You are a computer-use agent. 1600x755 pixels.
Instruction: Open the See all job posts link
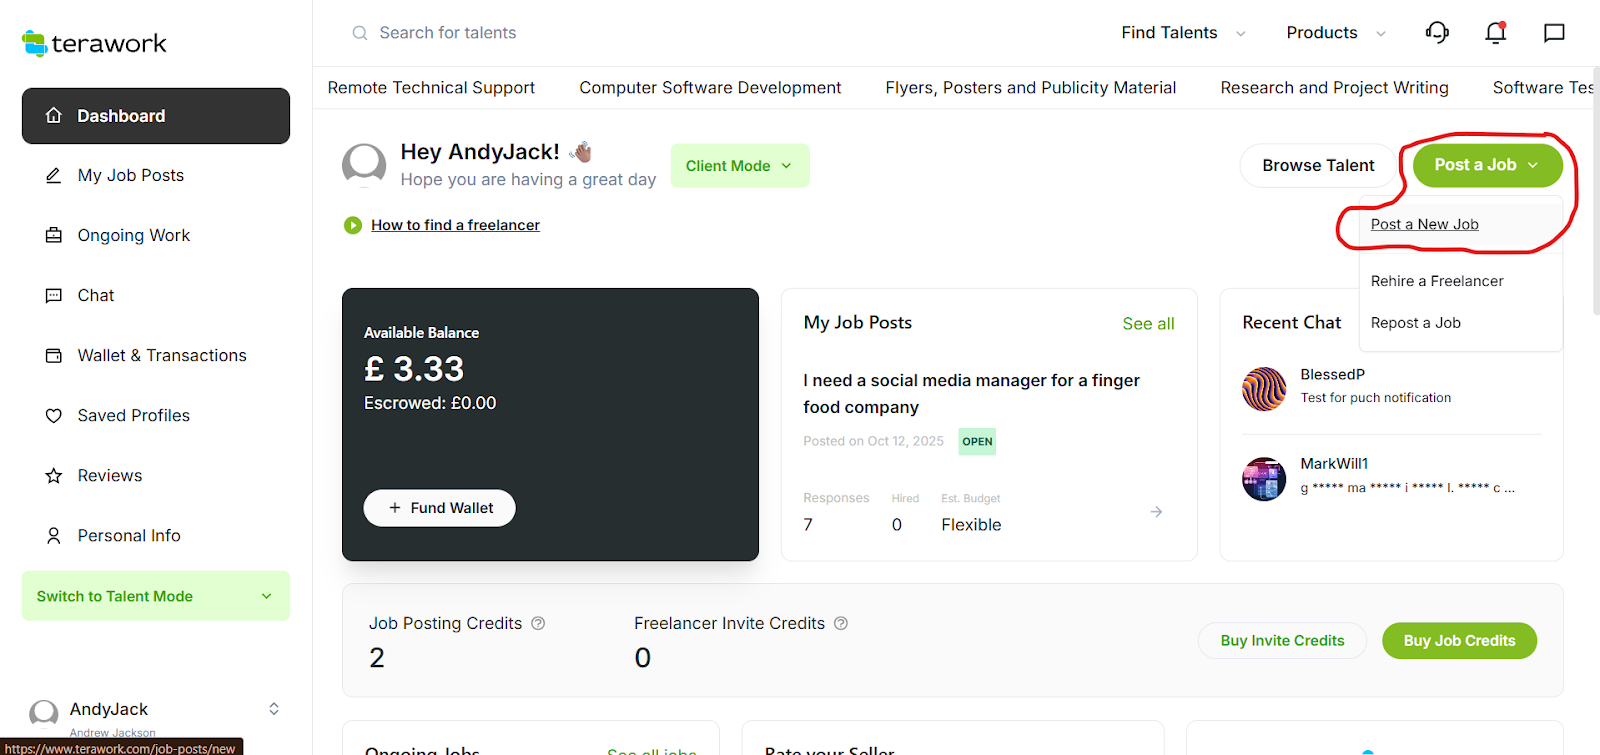tap(1148, 324)
